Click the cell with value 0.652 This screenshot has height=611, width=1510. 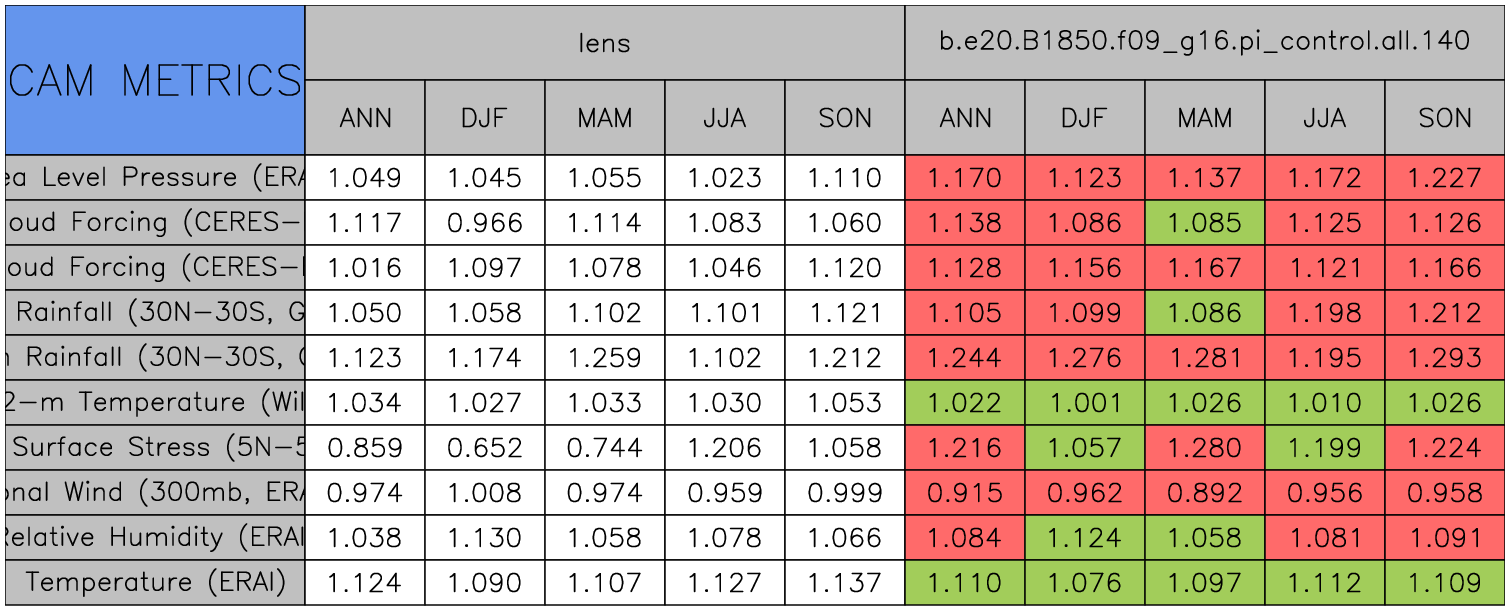tap(485, 447)
